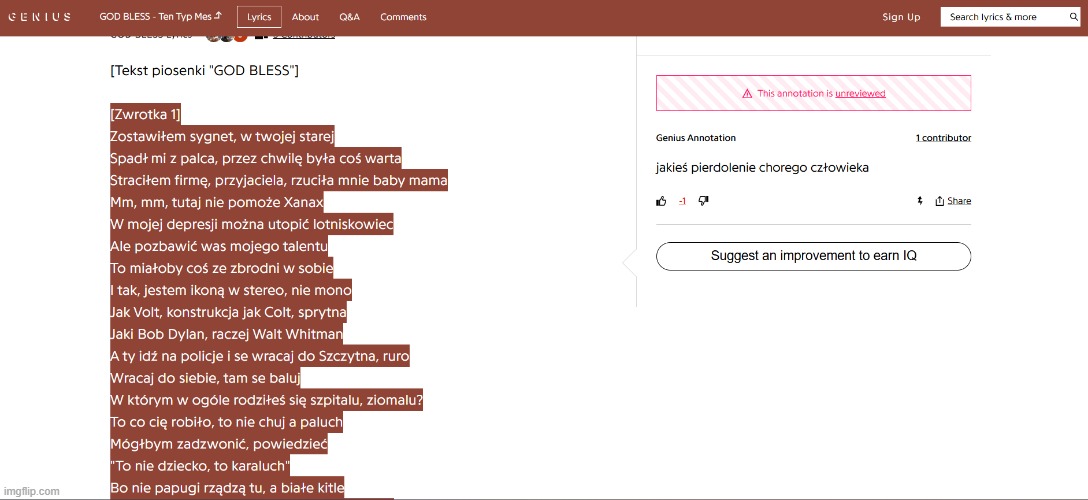The height and width of the screenshot is (500, 1088).
Task: Click lyric 'Jak Volt, konstrukcja jak Colt, sprytna'
Action: (228, 313)
